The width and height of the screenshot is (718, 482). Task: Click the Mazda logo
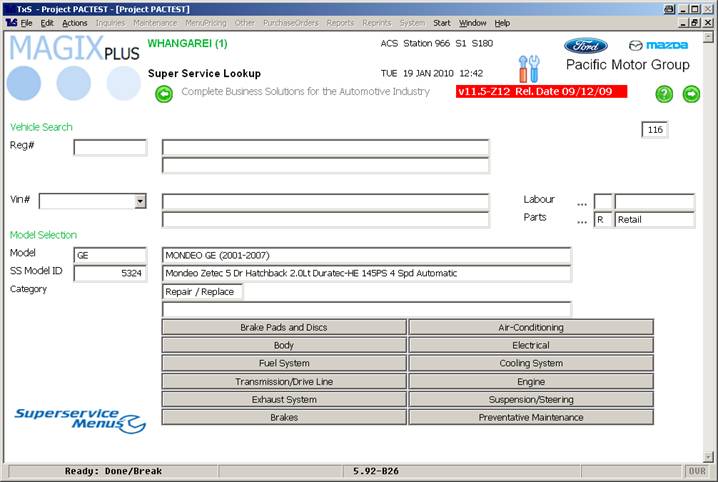tap(658, 45)
